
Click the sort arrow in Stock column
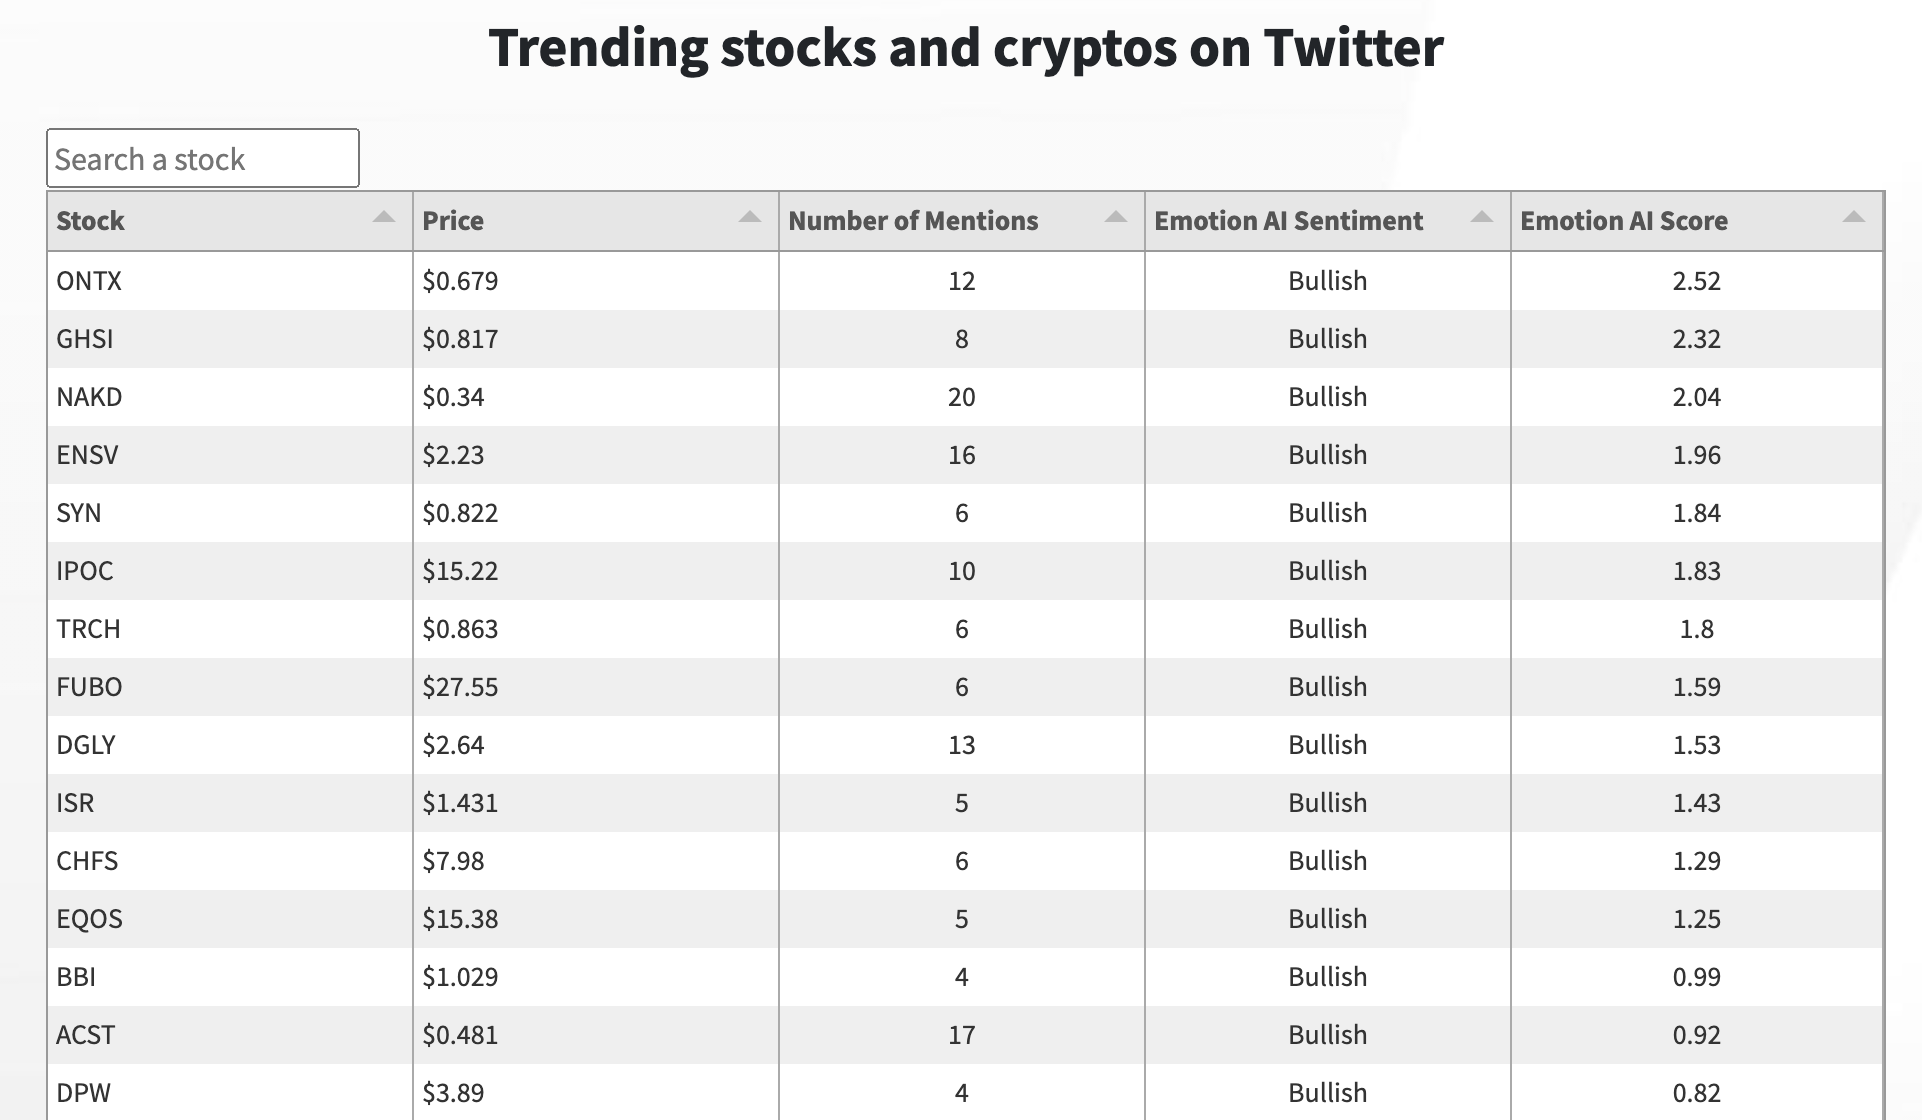pos(384,217)
